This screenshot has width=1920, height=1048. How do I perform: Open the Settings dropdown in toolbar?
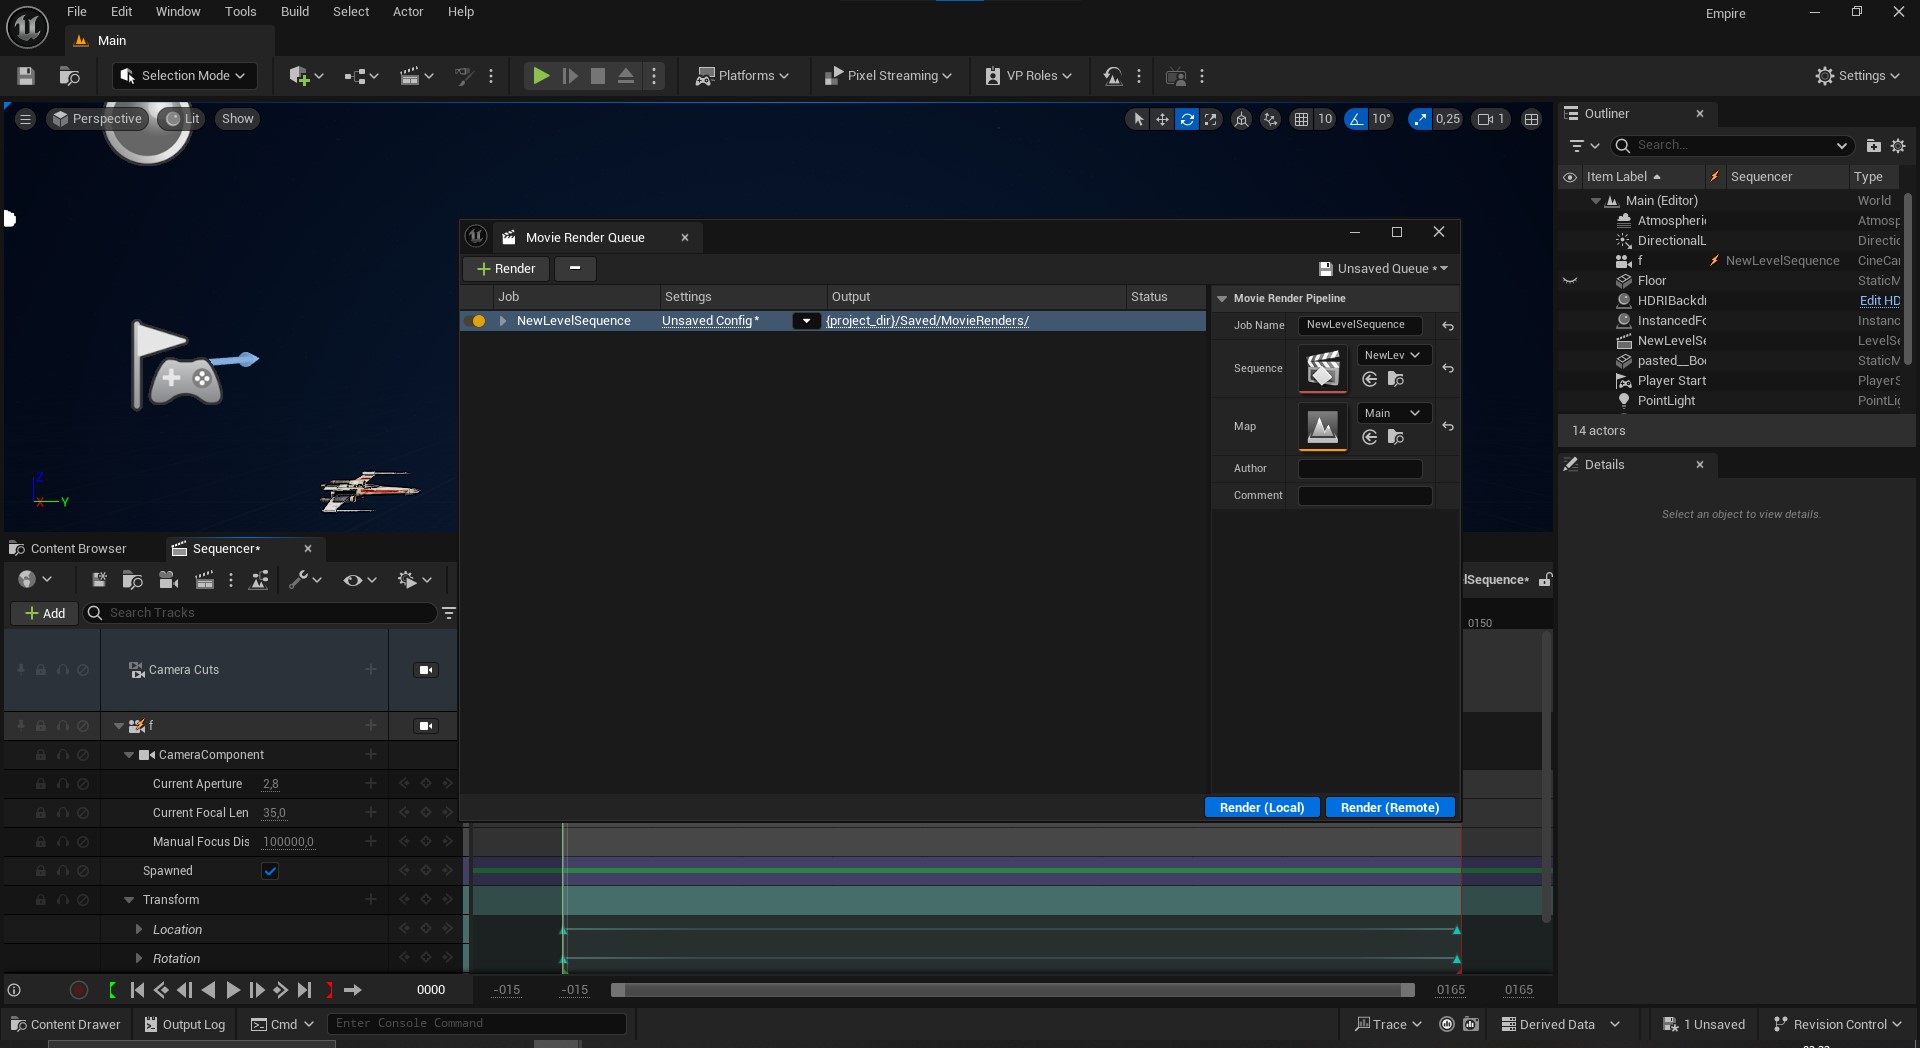(x=1858, y=76)
